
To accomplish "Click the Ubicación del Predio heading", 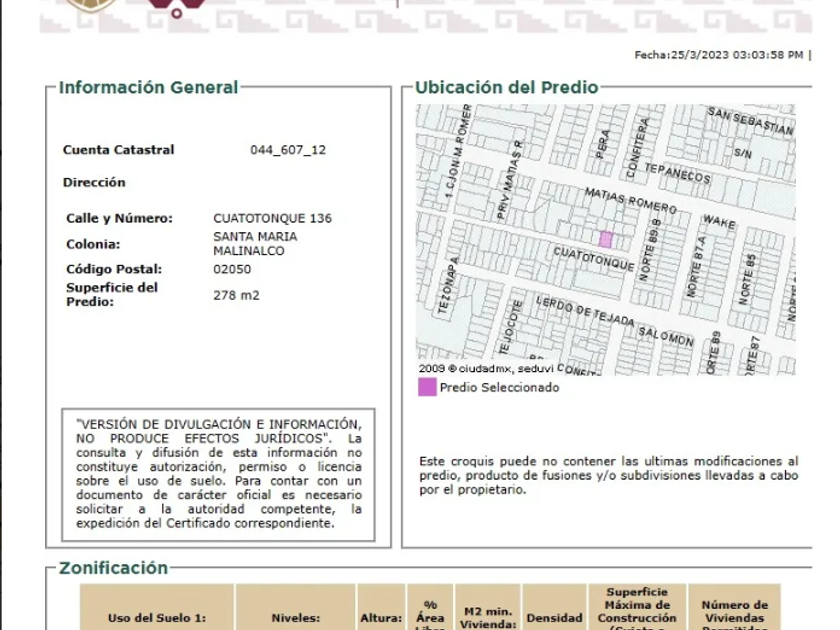I will tap(507, 87).
